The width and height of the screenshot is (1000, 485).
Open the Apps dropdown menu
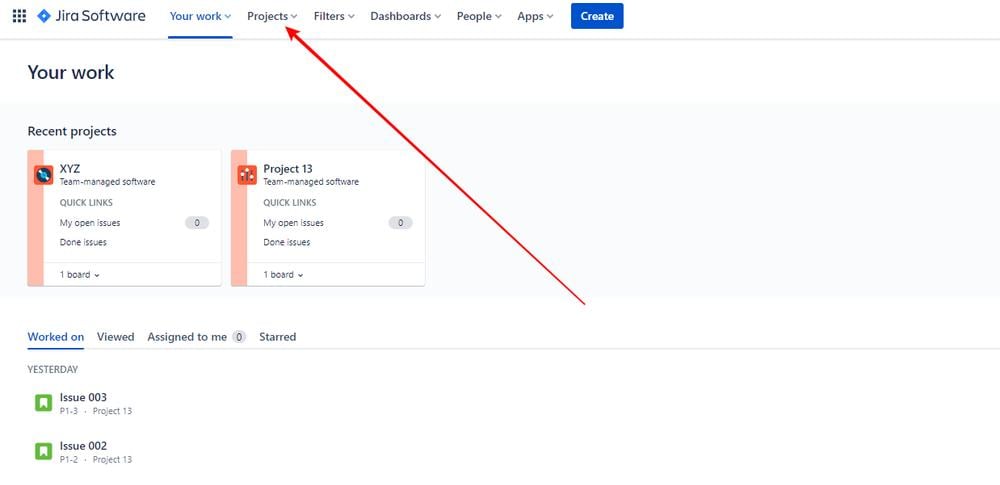pos(535,16)
